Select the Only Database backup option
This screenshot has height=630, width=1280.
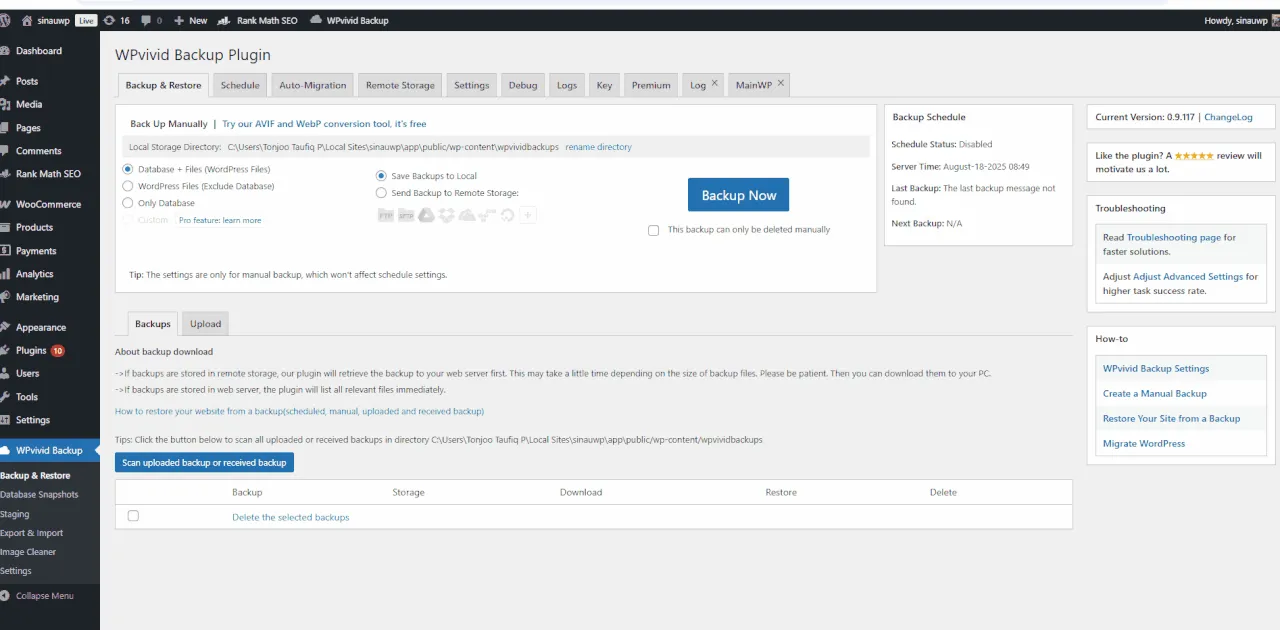127,202
